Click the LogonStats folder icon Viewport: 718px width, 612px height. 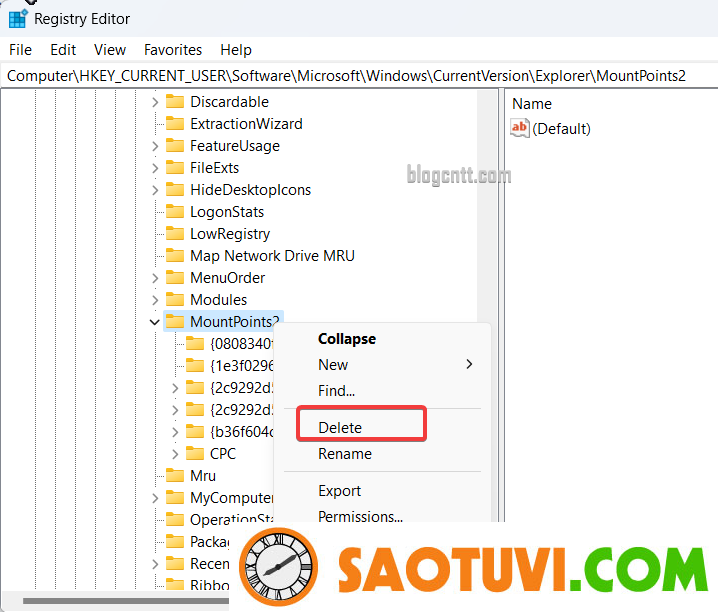[x=174, y=211]
